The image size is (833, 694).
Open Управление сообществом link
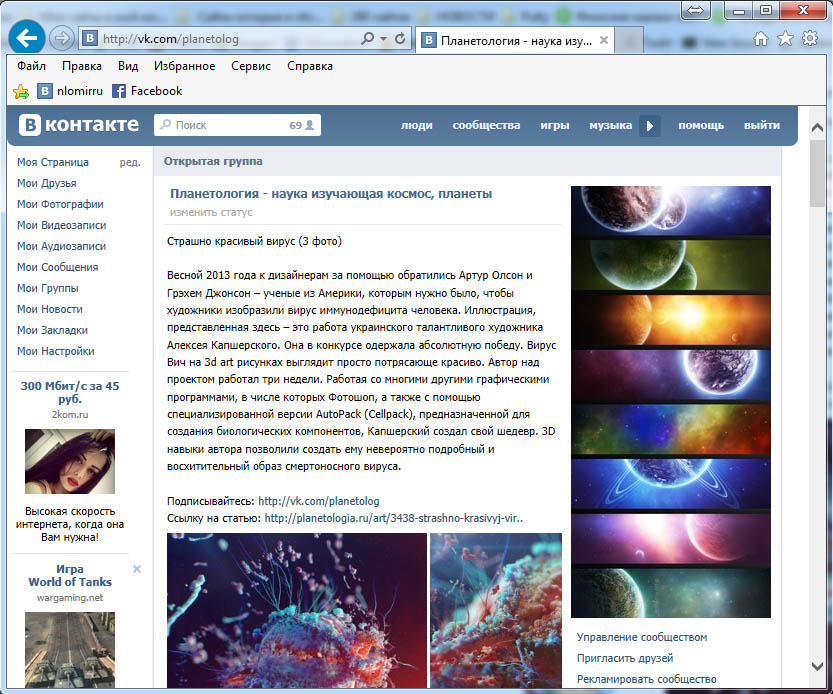coord(642,637)
